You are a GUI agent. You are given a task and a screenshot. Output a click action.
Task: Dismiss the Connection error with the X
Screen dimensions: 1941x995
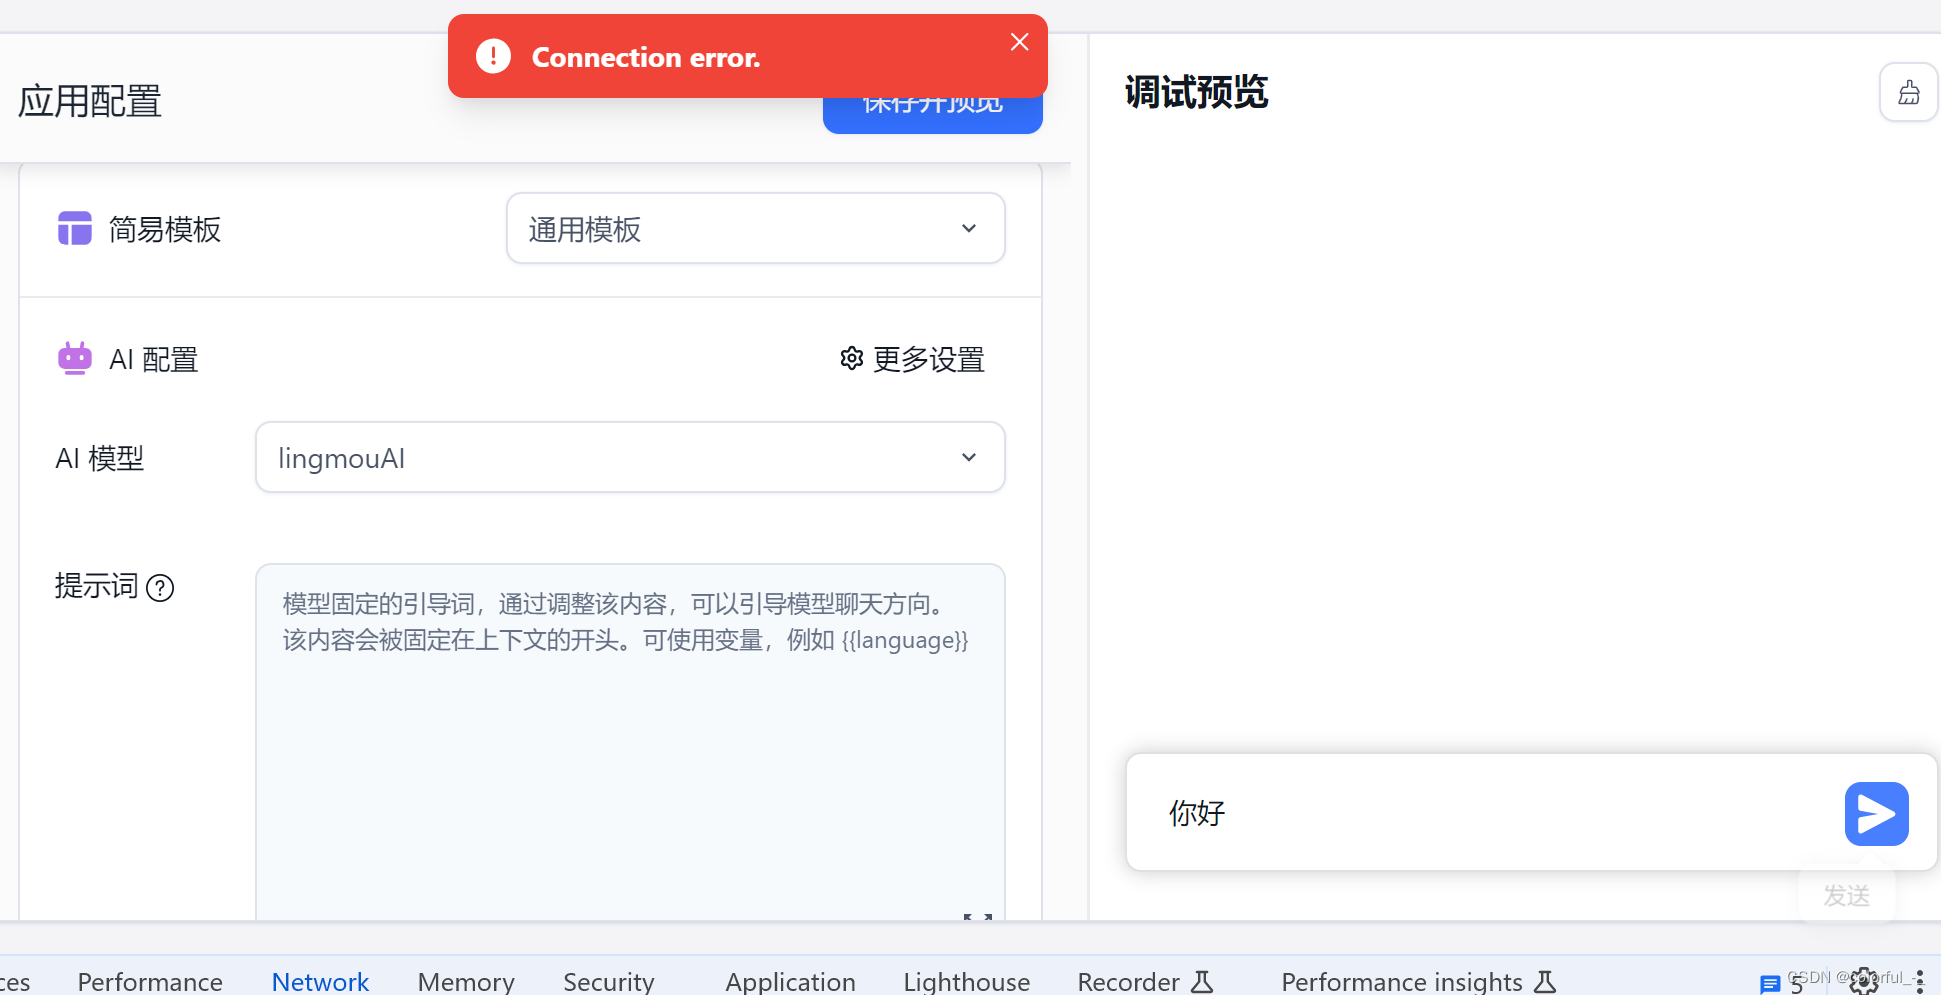point(1019,41)
